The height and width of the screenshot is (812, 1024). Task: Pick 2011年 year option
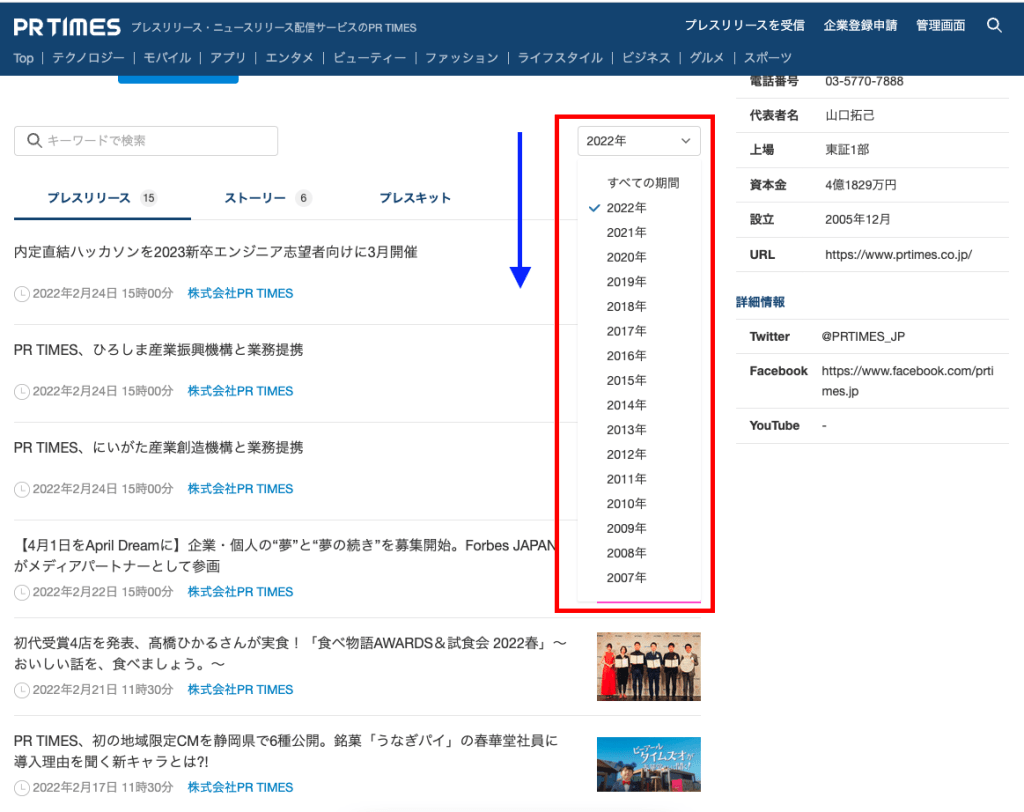pyautogui.click(x=626, y=479)
